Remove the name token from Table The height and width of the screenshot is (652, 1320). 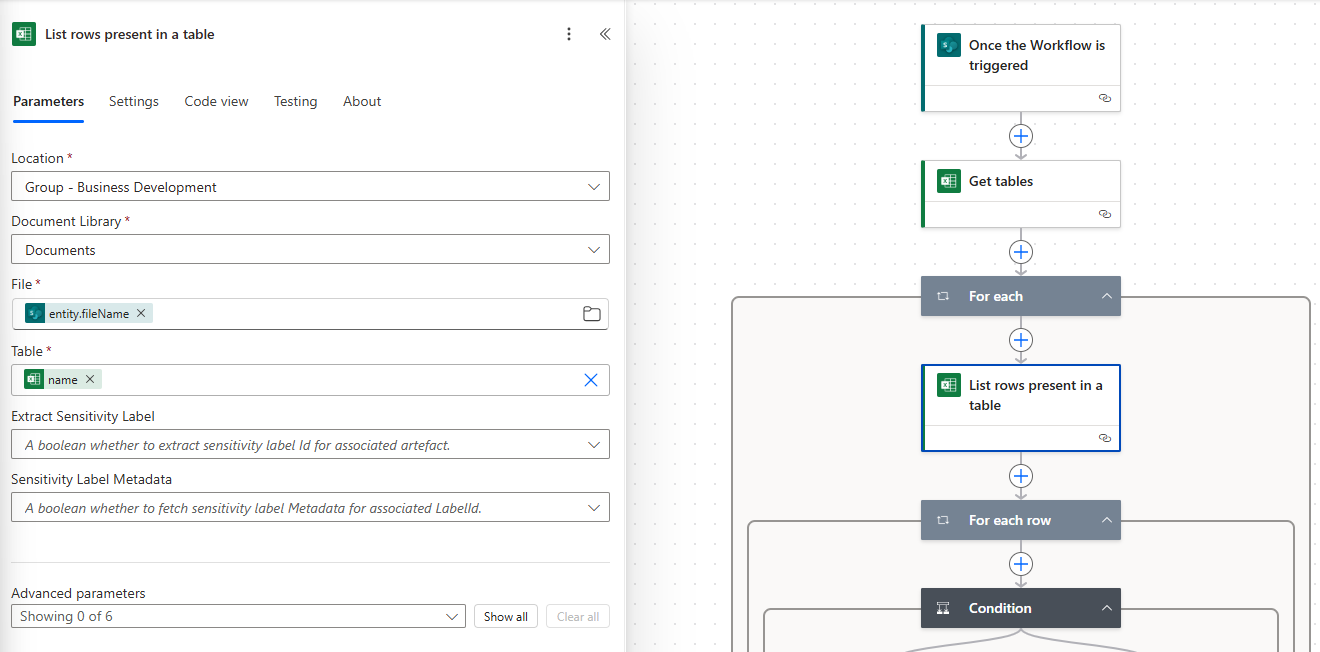pos(90,379)
